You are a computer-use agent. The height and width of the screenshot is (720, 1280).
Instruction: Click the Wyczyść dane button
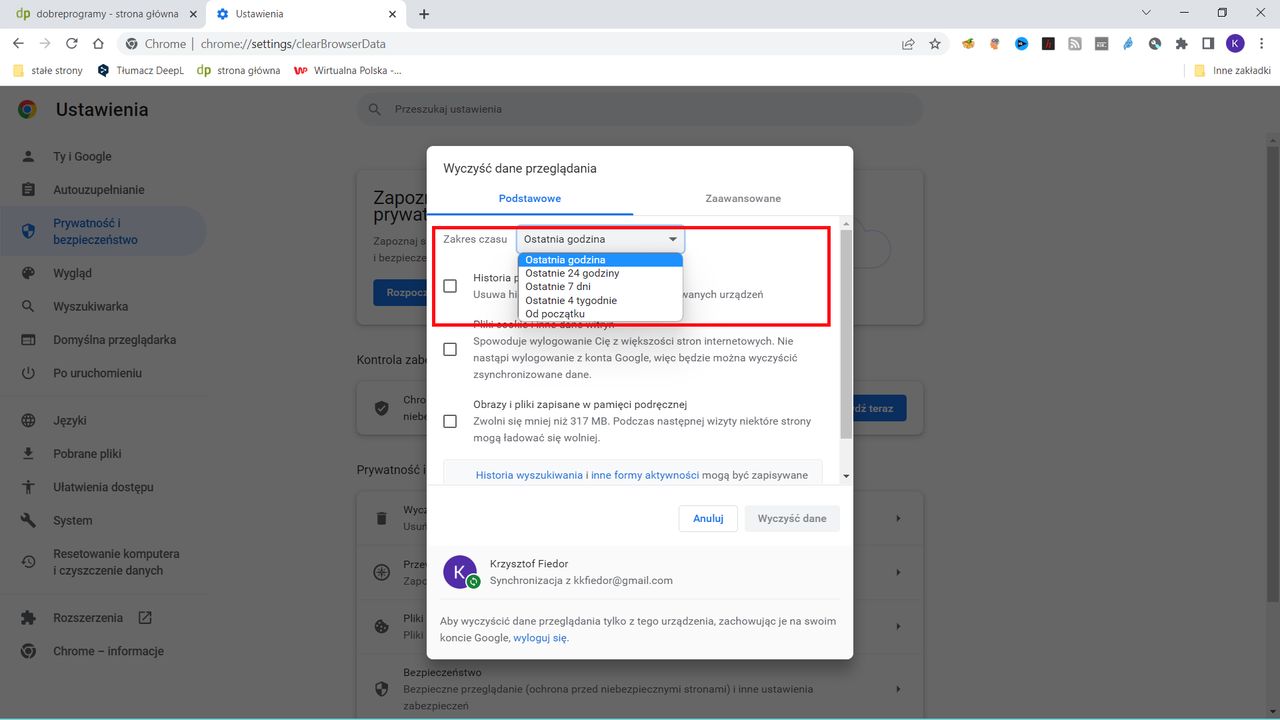(791, 518)
